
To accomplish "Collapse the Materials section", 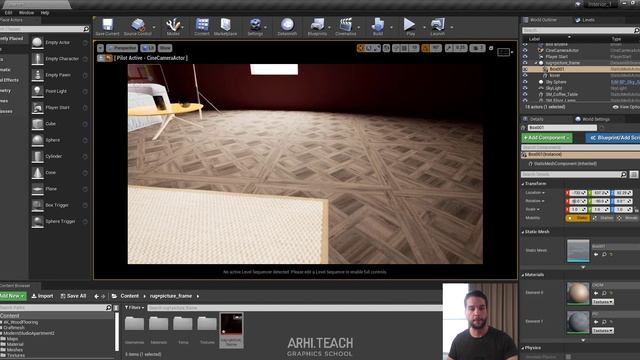I will [523, 275].
